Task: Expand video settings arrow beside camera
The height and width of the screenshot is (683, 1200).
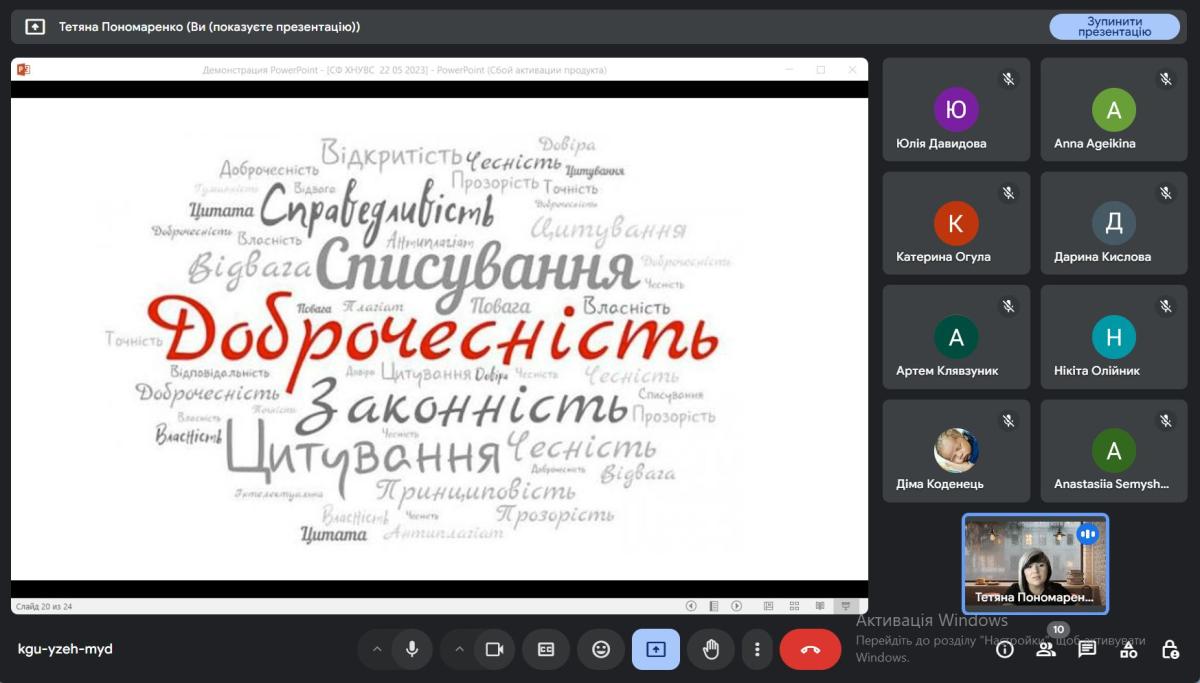Action: [459, 649]
